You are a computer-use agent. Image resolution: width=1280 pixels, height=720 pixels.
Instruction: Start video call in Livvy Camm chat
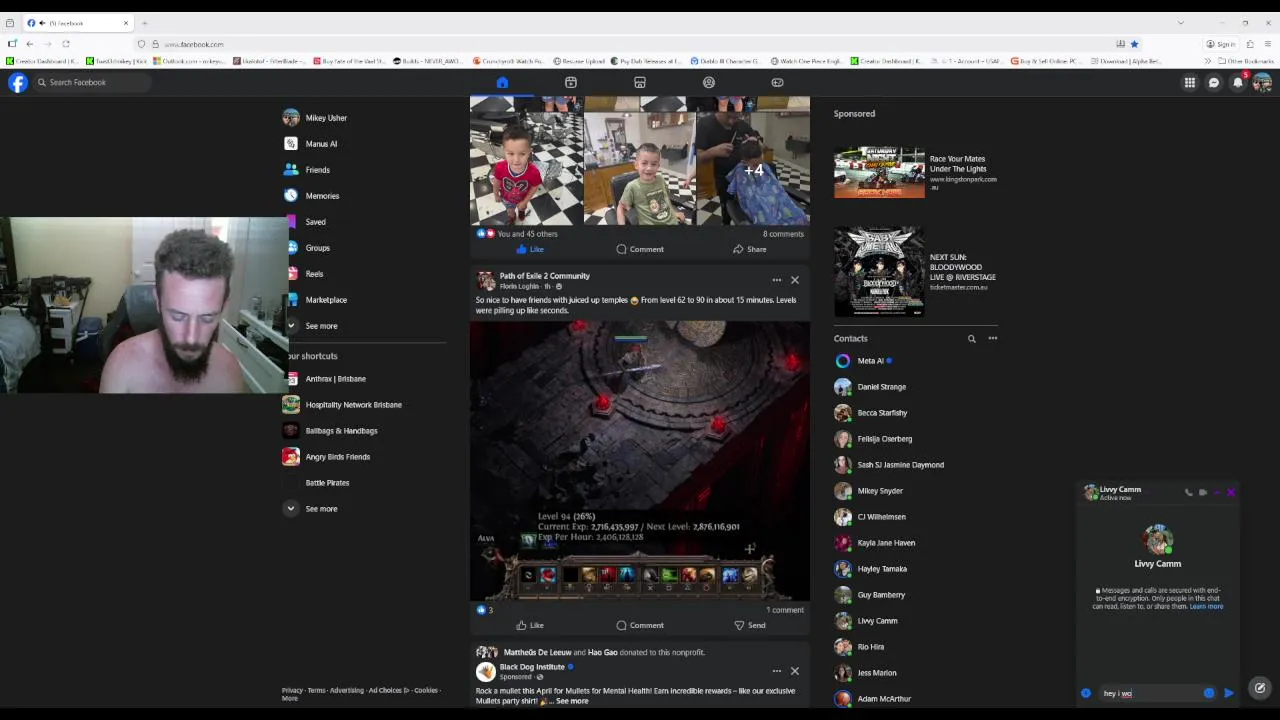(x=1203, y=492)
